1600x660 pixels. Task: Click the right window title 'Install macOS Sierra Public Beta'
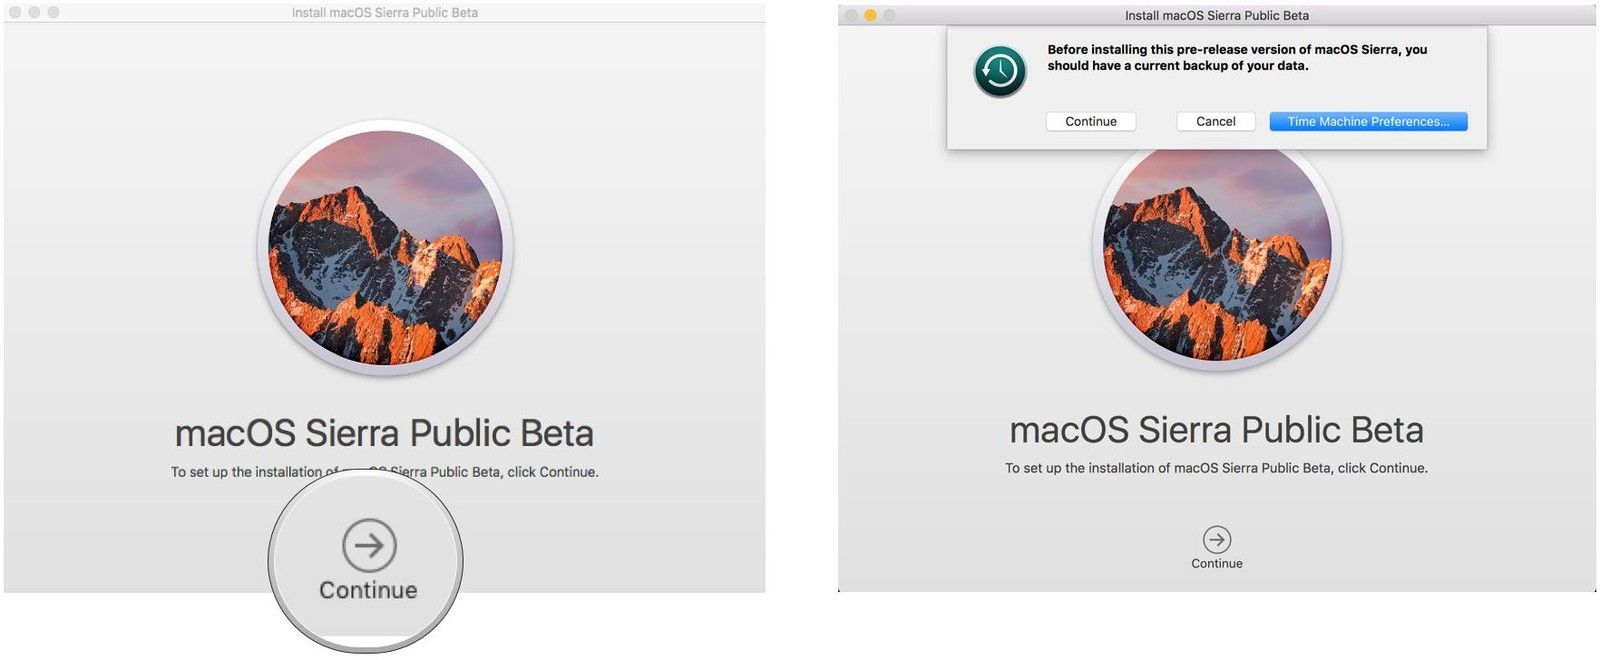point(1217,15)
